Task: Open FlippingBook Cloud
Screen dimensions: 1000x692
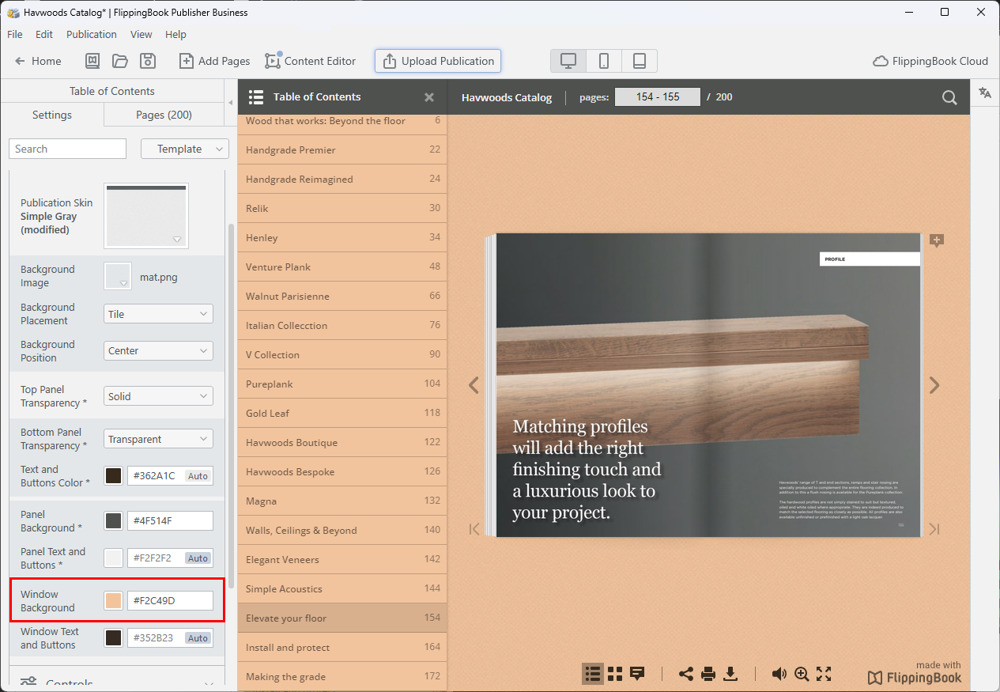Action: tap(930, 61)
